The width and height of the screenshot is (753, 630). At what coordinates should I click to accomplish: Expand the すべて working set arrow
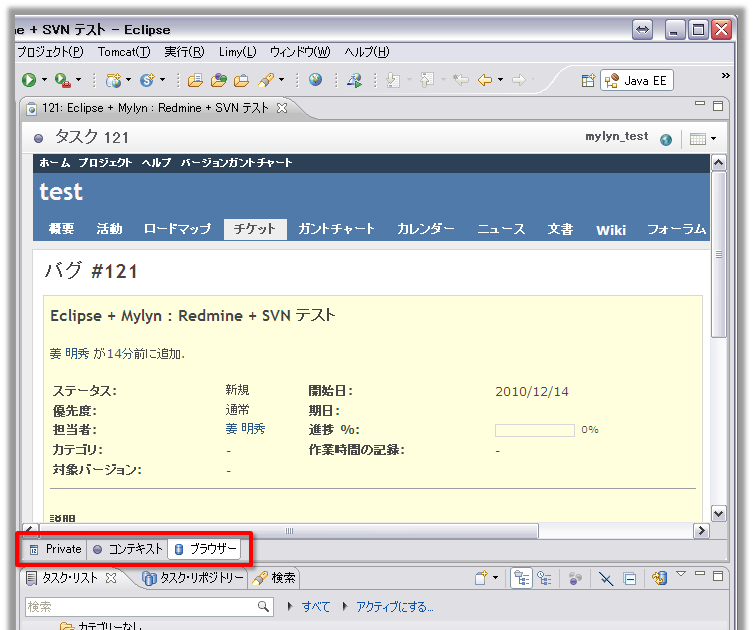point(290,606)
